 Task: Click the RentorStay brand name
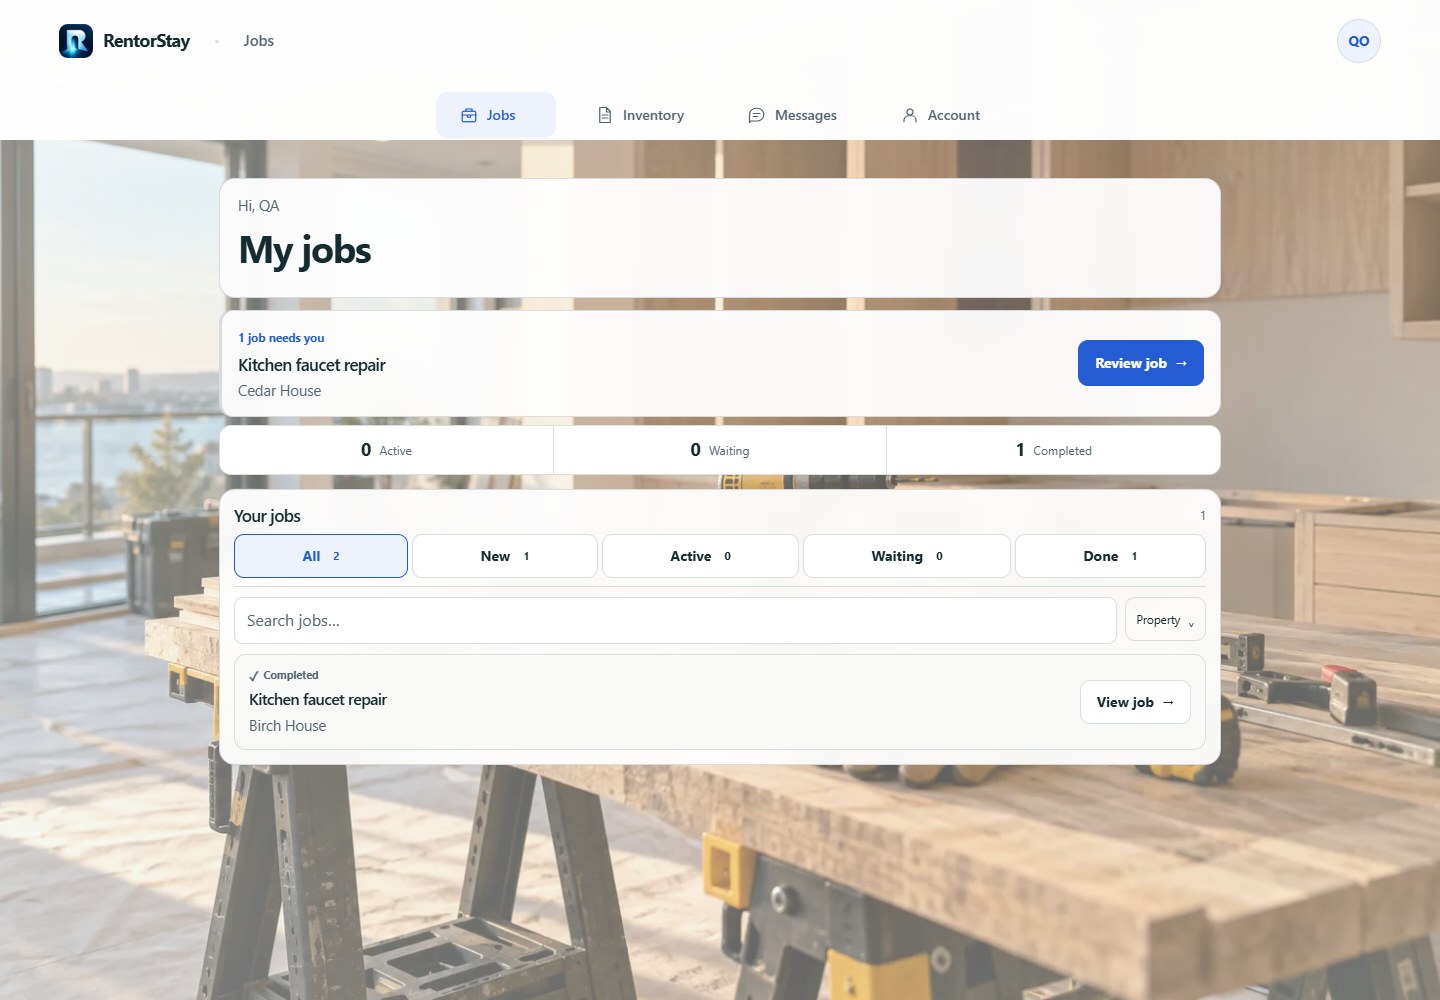coord(147,41)
